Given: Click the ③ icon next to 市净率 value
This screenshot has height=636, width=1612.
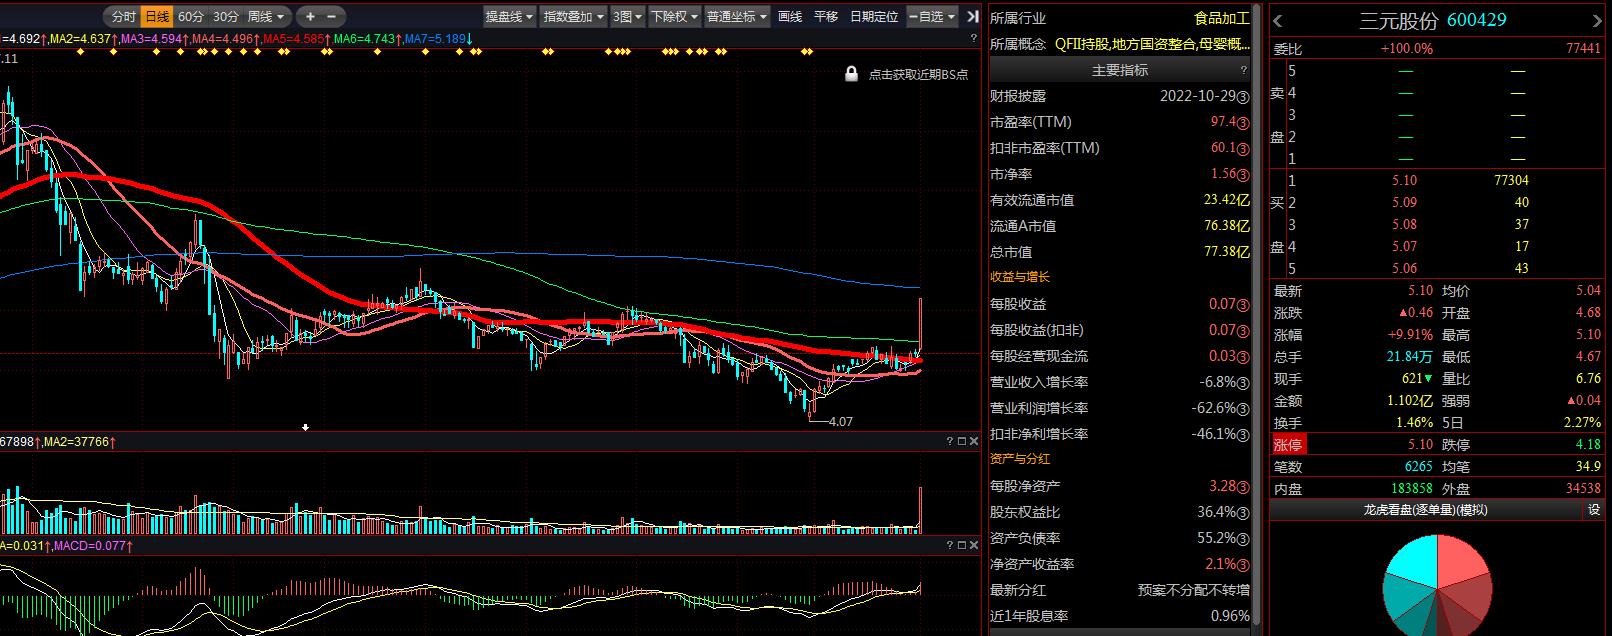Looking at the screenshot, I should pos(1243,174).
